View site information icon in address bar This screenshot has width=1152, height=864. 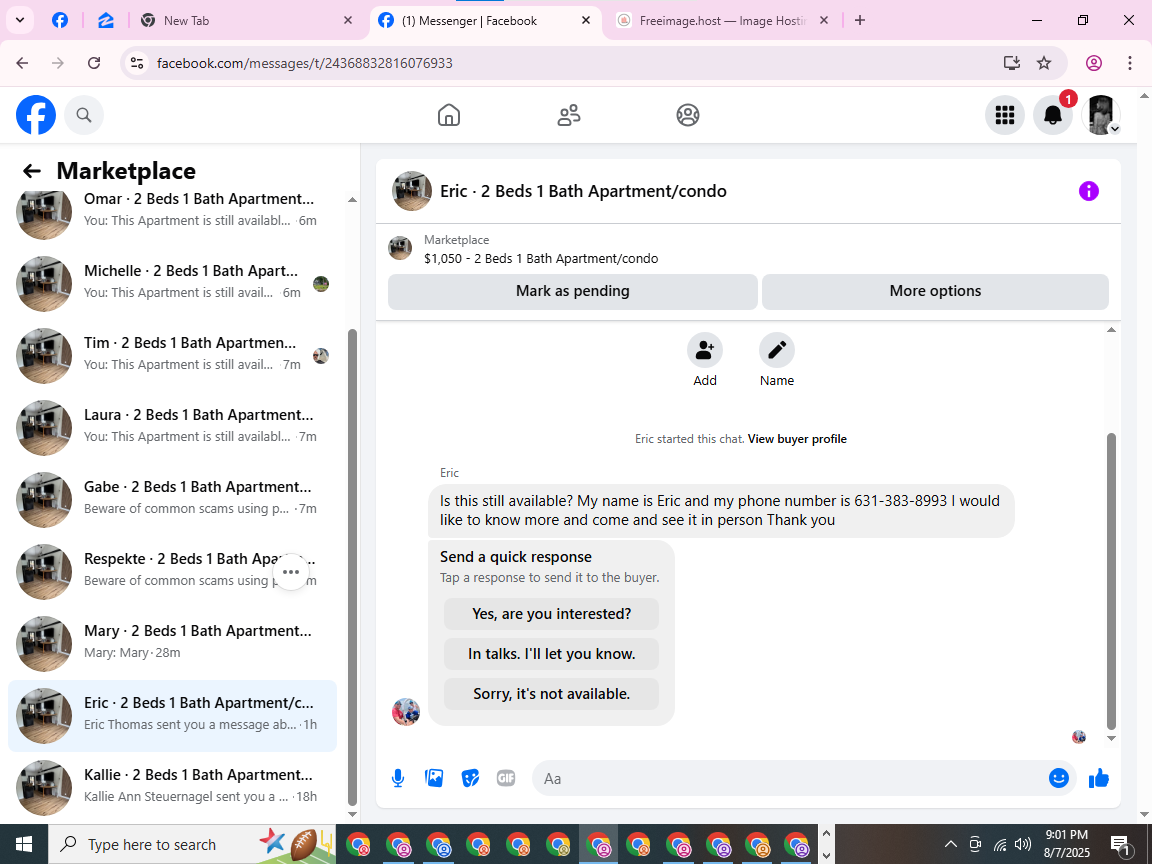[137, 63]
